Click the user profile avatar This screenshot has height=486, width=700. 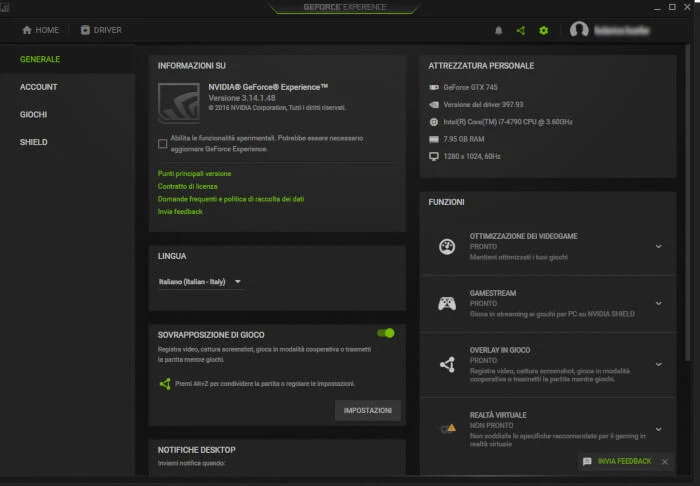click(579, 30)
